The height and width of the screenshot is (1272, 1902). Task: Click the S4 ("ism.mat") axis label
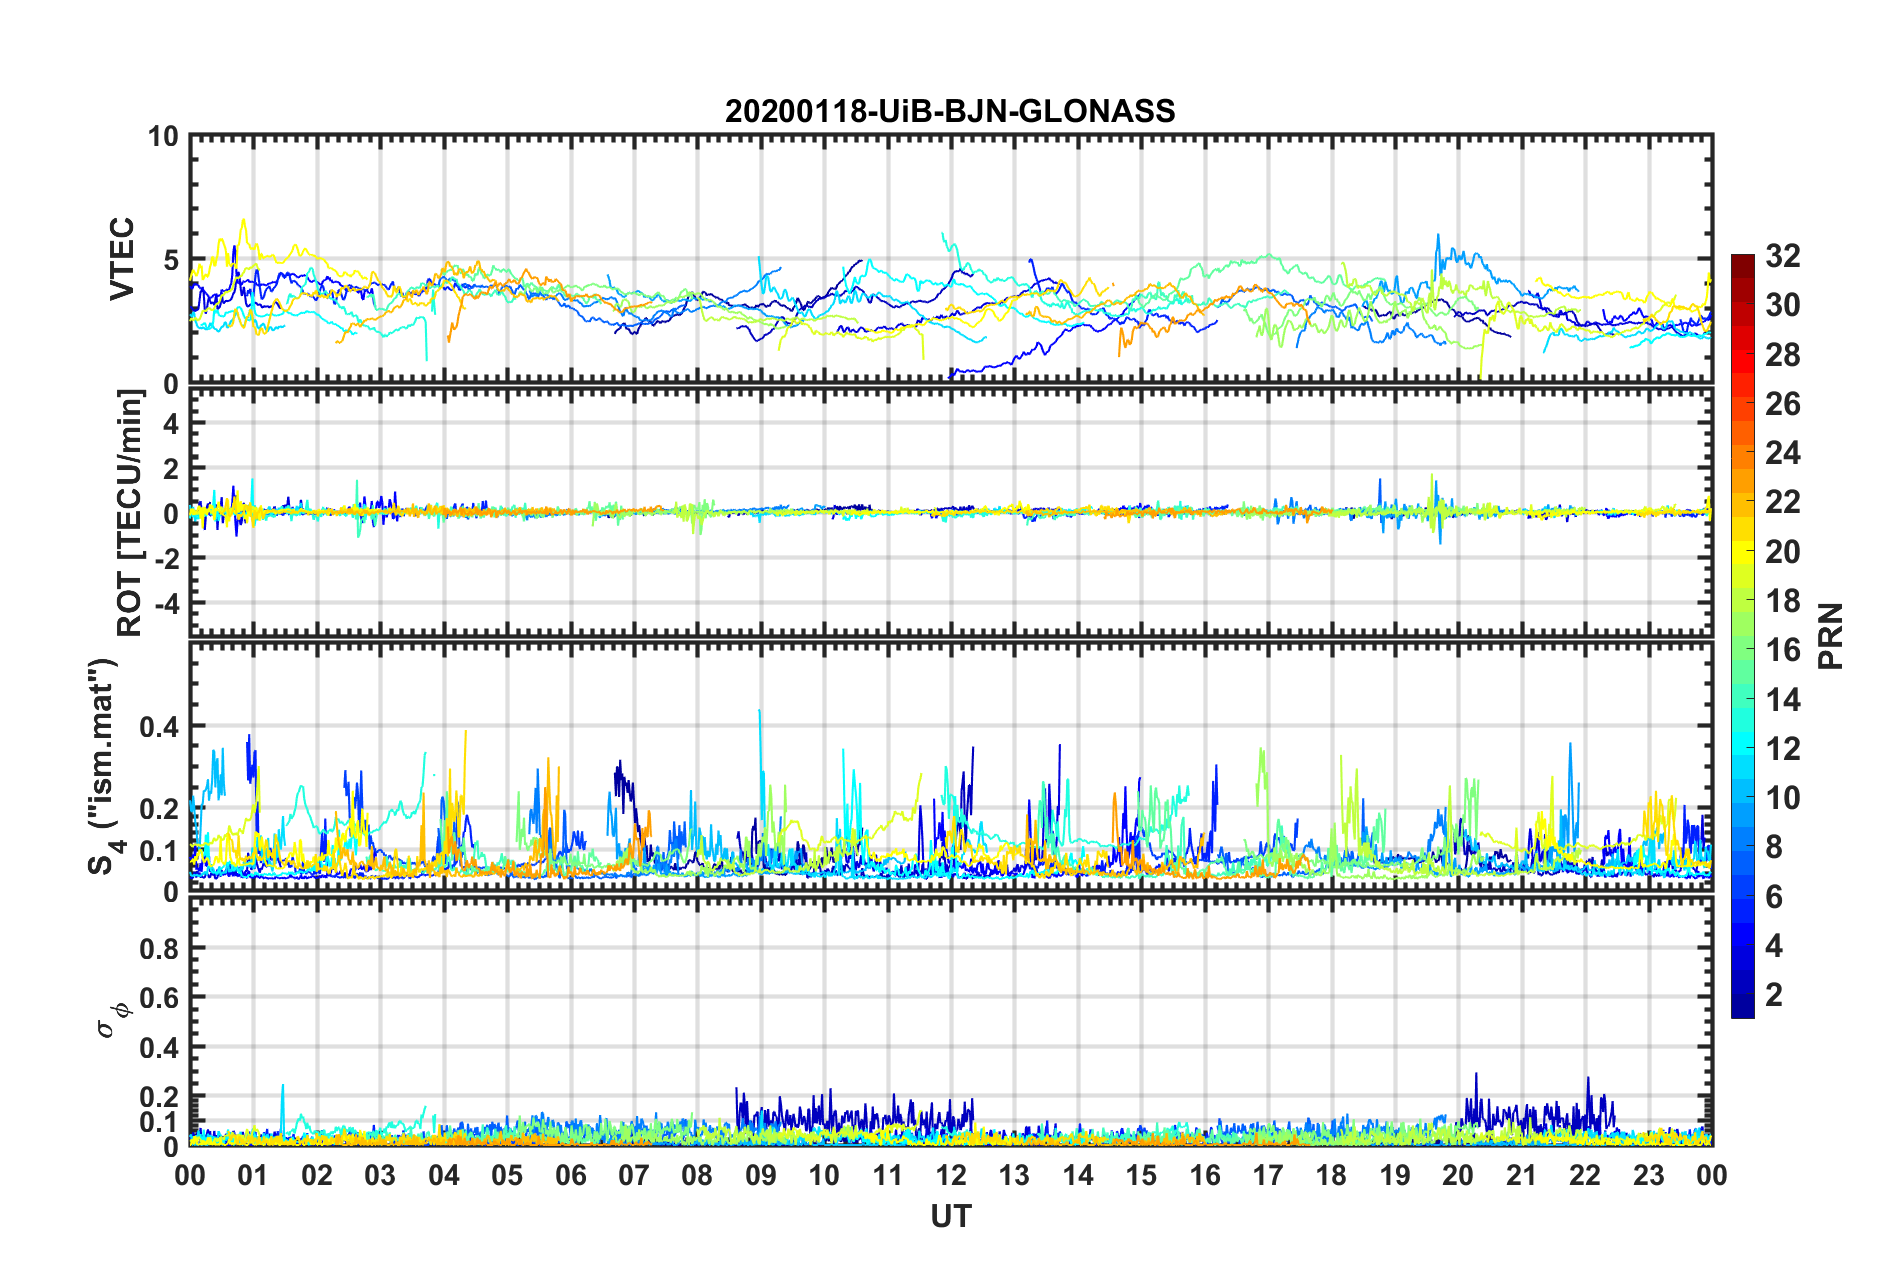(x=104, y=766)
